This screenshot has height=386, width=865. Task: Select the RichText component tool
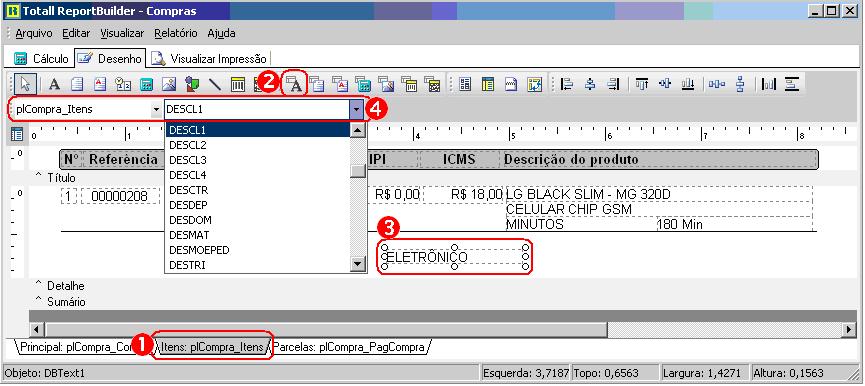pyautogui.click(x=100, y=84)
